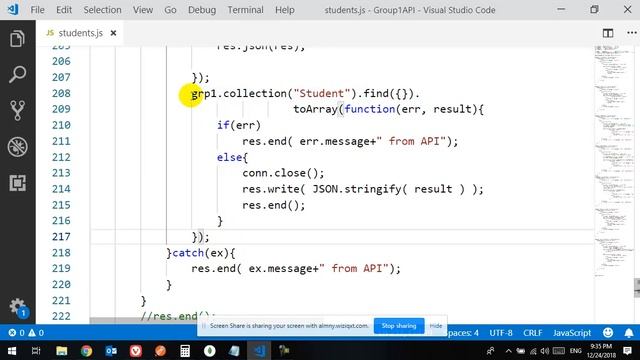Open the Debug view in activity bar
This screenshot has width=640, height=360.
pyautogui.click(x=17, y=147)
